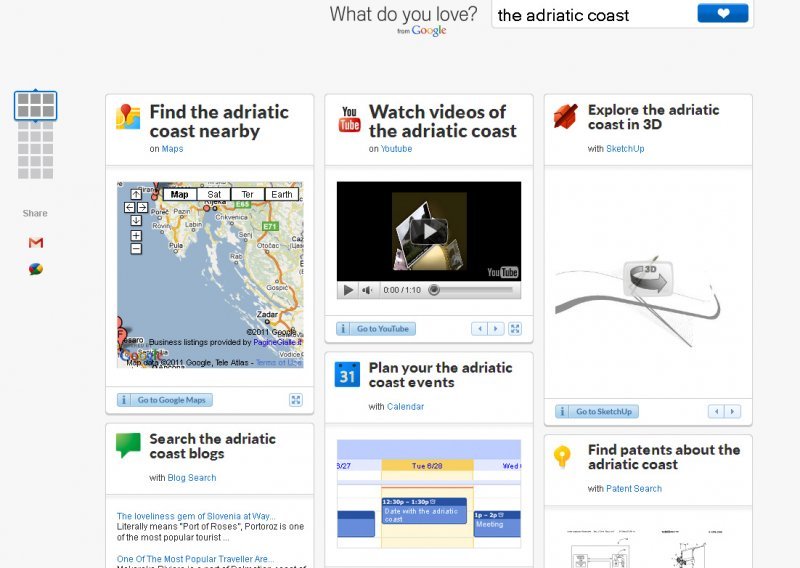Pan the map left with the arrow
Image resolution: width=800 pixels, height=568 pixels.
pos(129,208)
